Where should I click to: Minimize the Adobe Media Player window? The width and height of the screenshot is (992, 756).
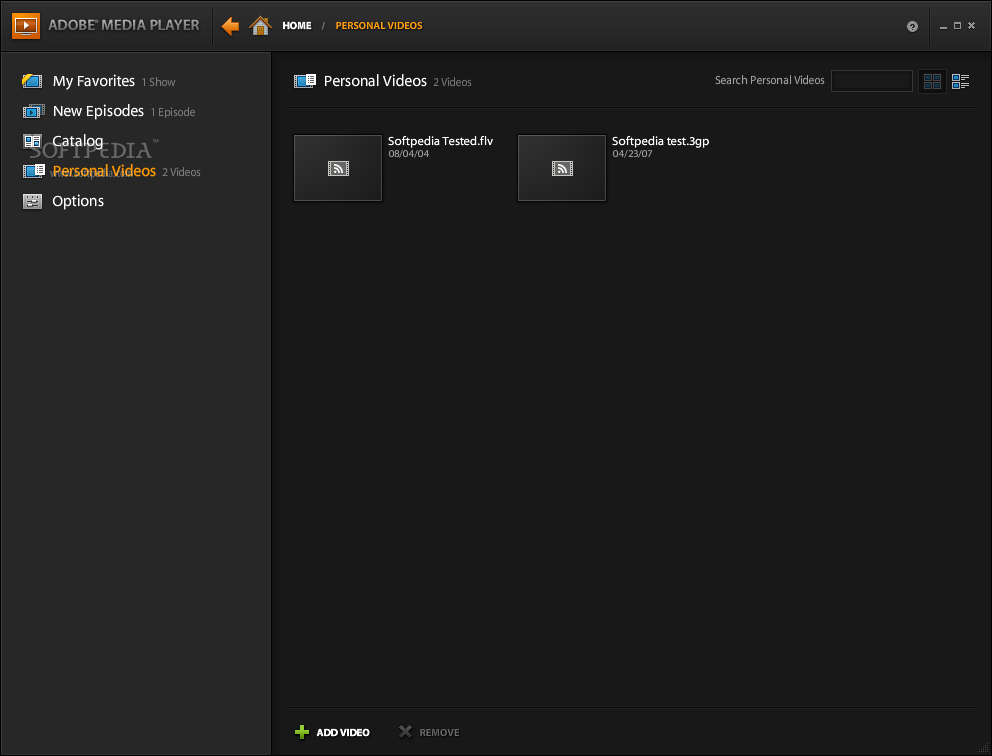943,27
